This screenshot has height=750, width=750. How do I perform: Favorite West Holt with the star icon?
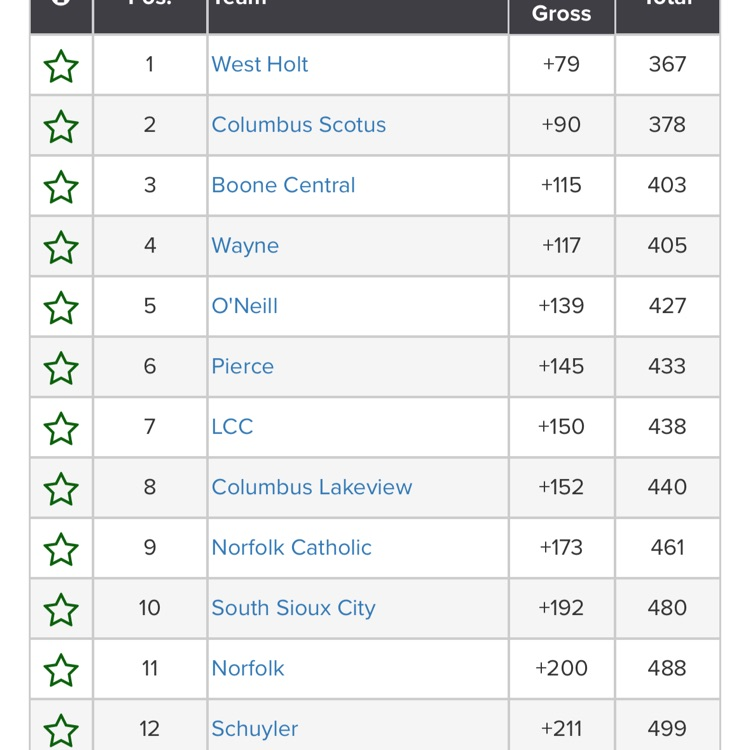click(x=61, y=66)
